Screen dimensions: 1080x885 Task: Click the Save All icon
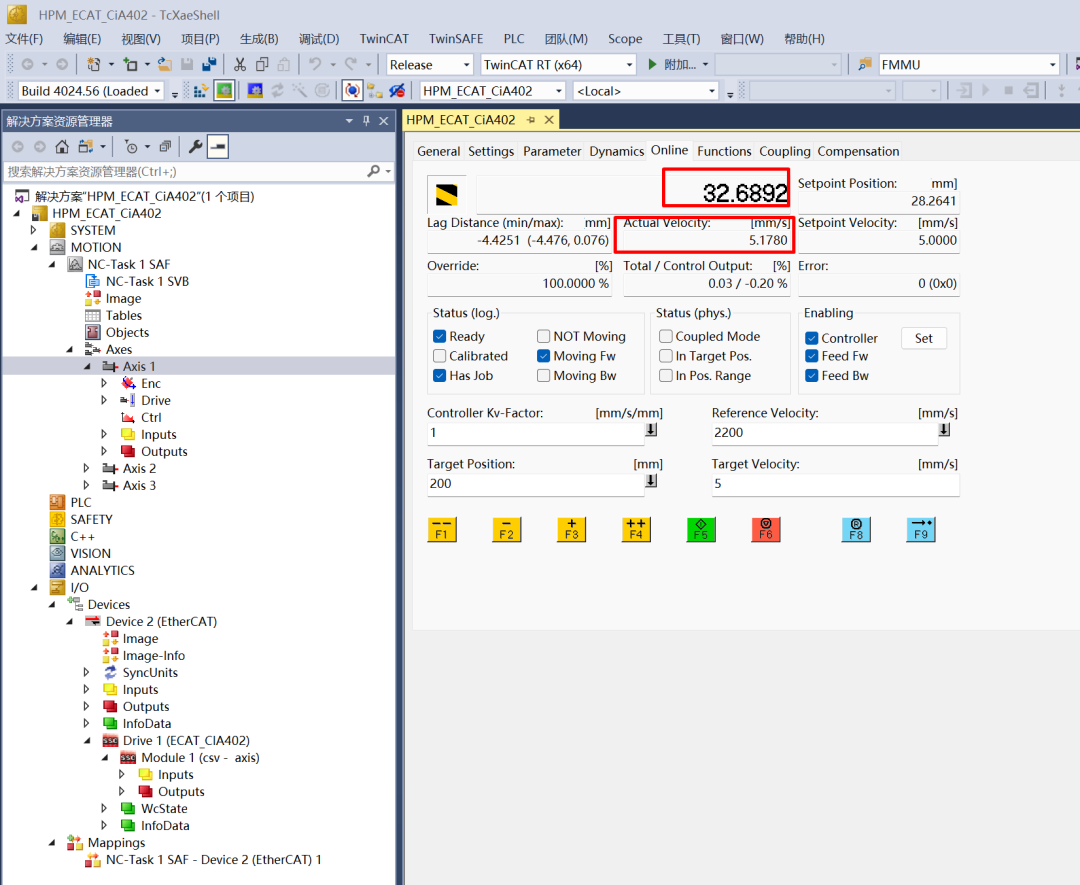[x=209, y=65]
